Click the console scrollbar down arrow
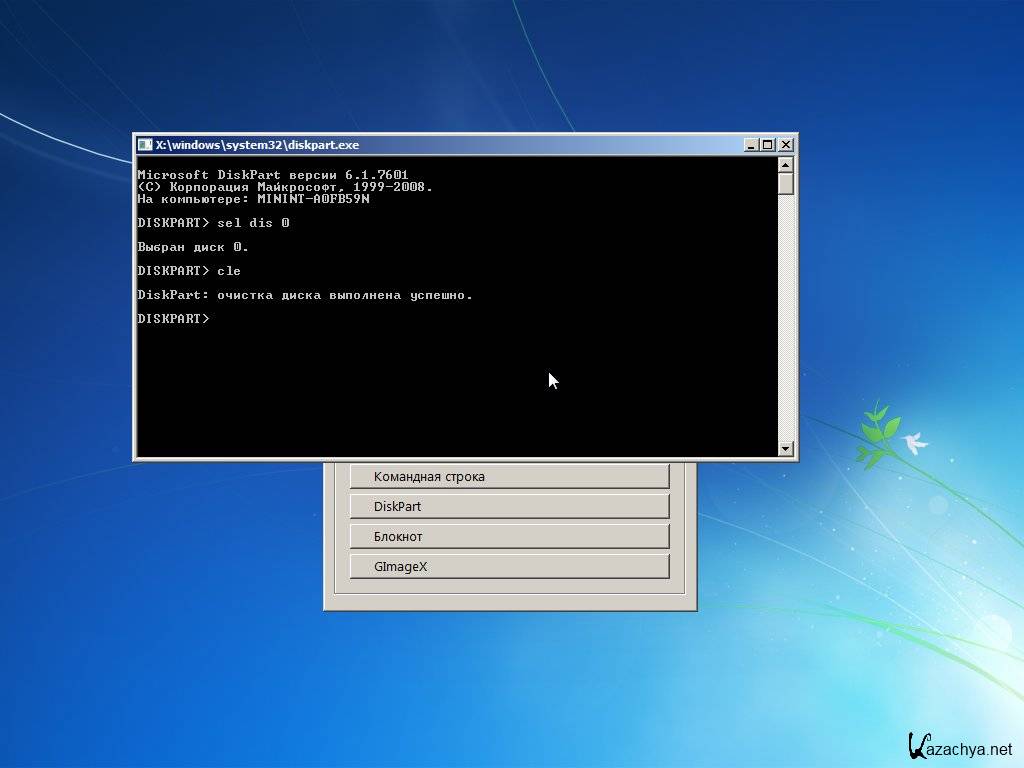1024x768 pixels. 785,449
